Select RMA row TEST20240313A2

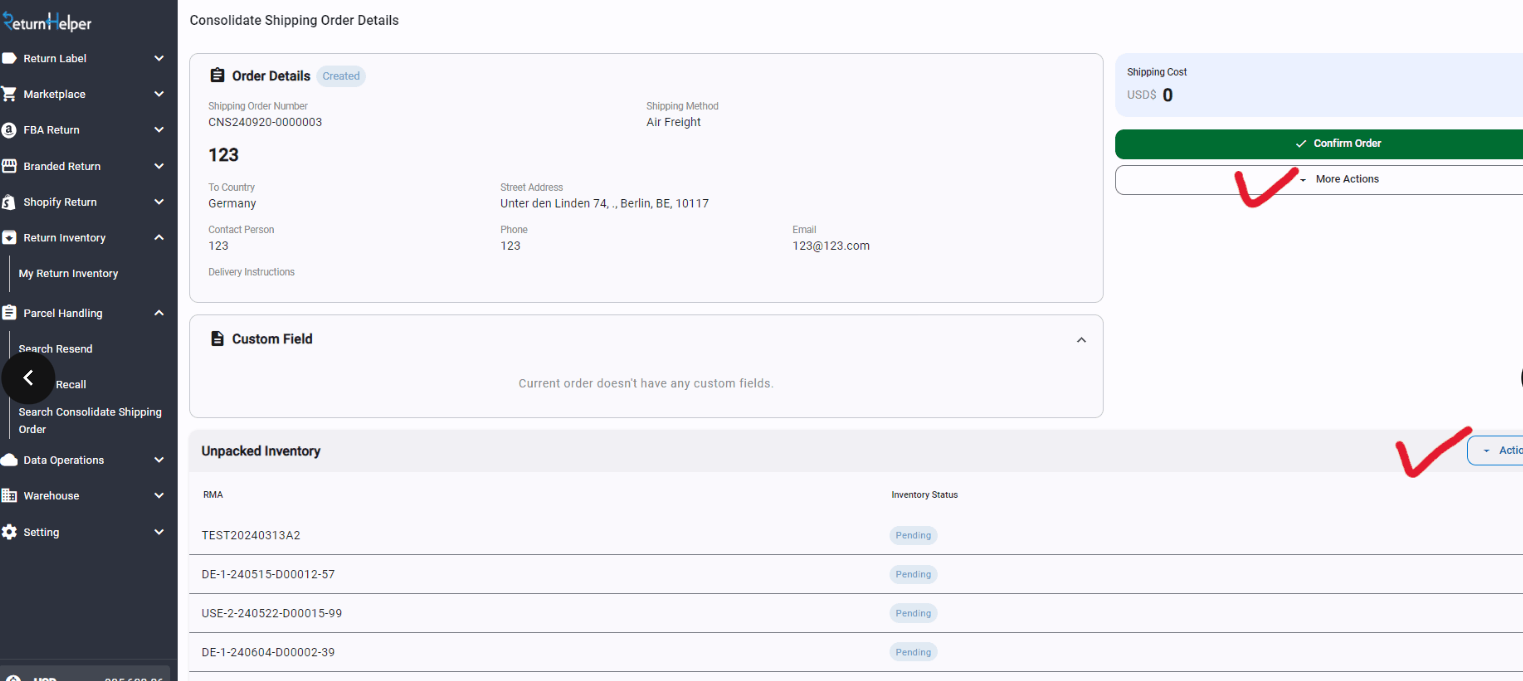tap(251, 536)
